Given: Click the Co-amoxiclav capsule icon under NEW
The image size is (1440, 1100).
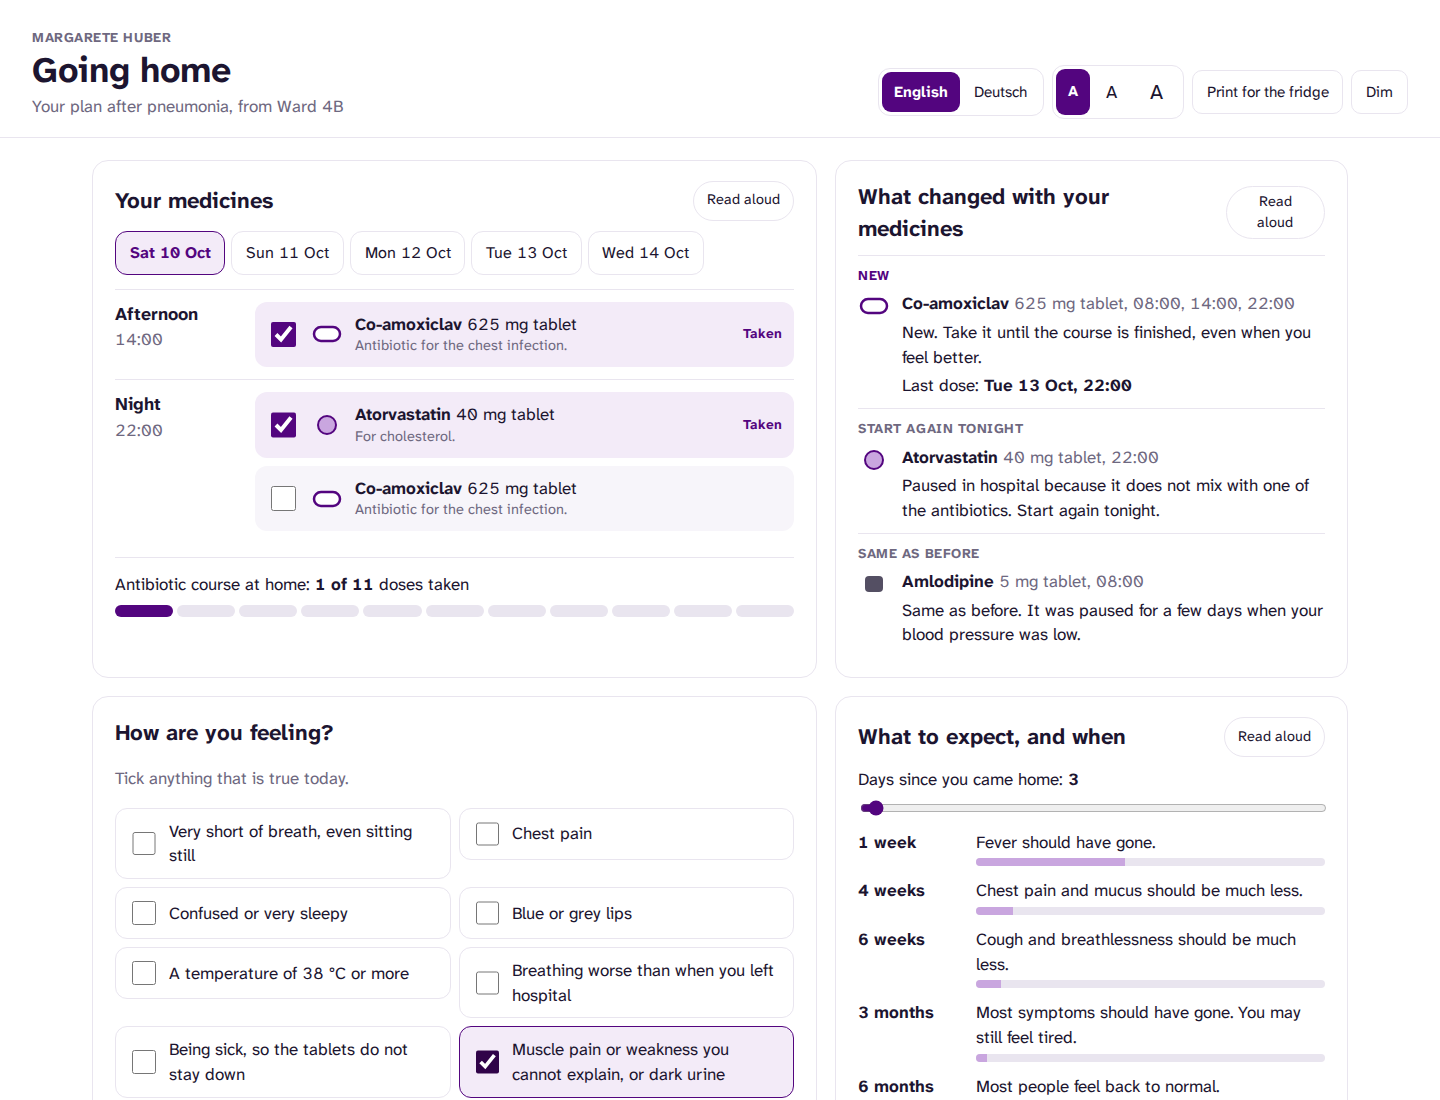Looking at the screenshot, I should point(874,306).
